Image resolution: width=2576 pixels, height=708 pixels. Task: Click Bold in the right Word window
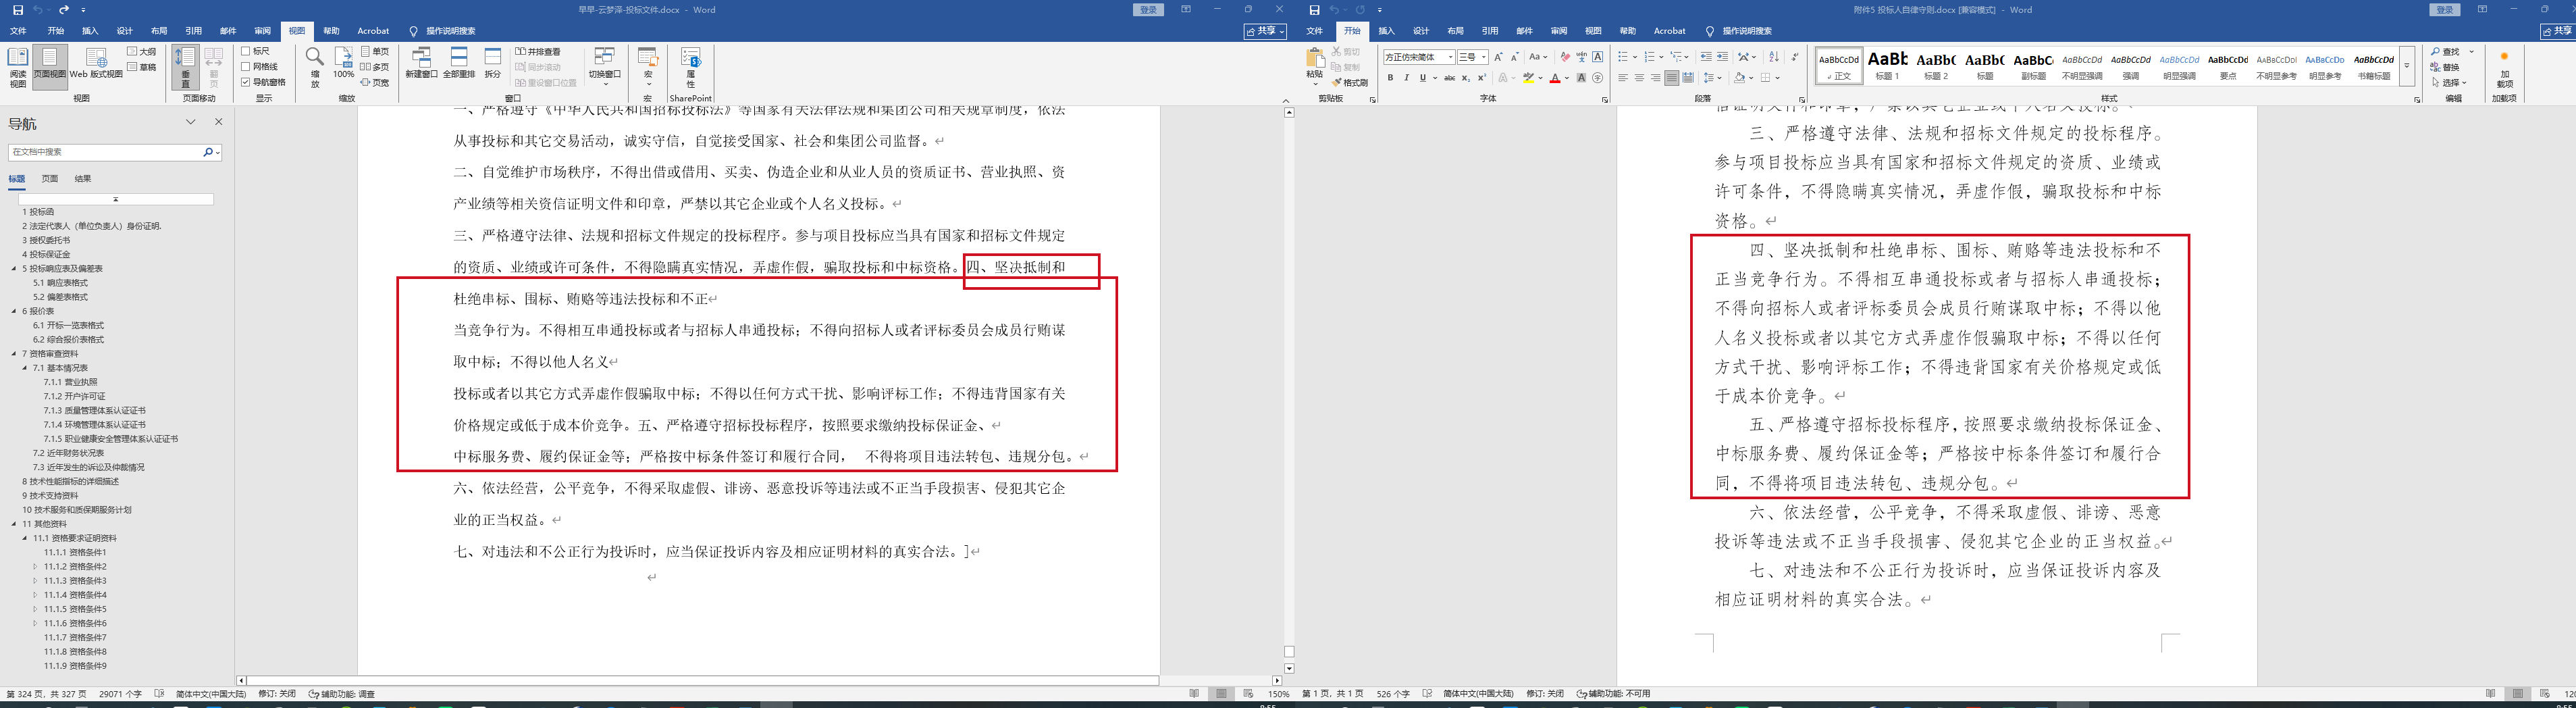[x=1390, y=78]
